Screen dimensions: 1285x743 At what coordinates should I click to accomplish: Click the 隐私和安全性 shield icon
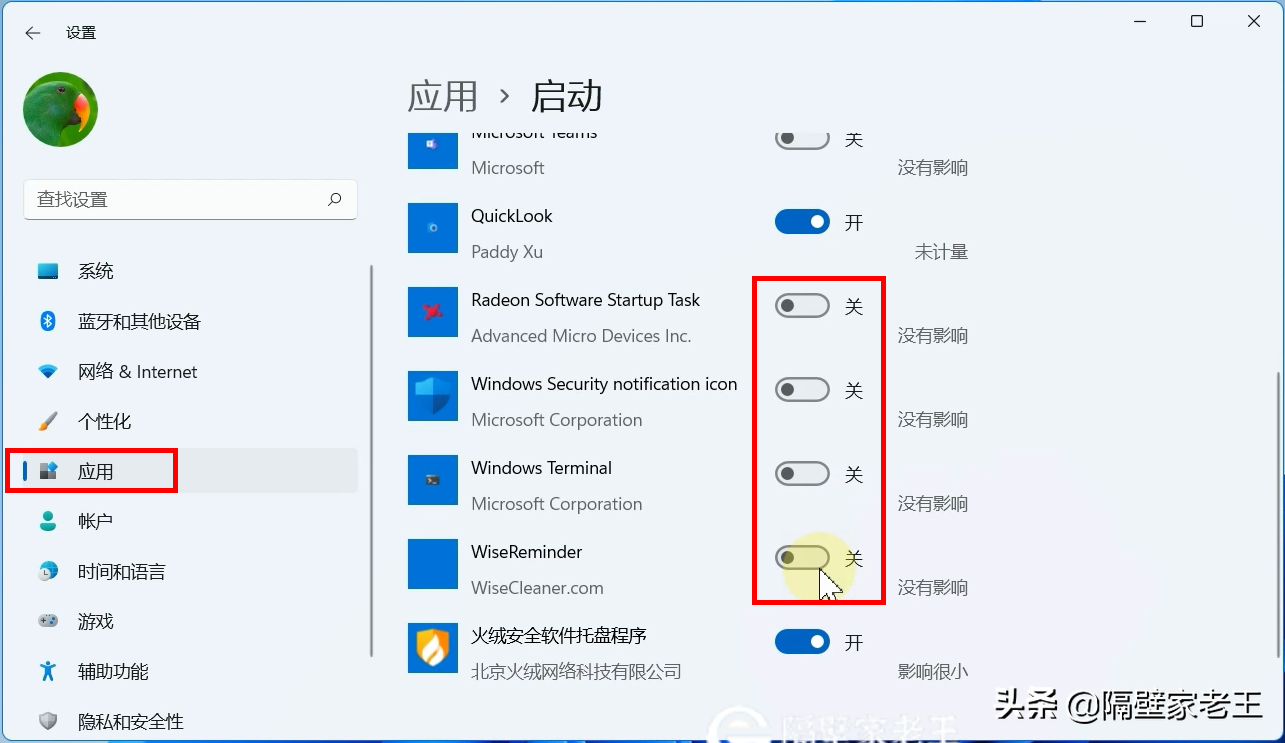pyautogui.click(x=48, y=721)
